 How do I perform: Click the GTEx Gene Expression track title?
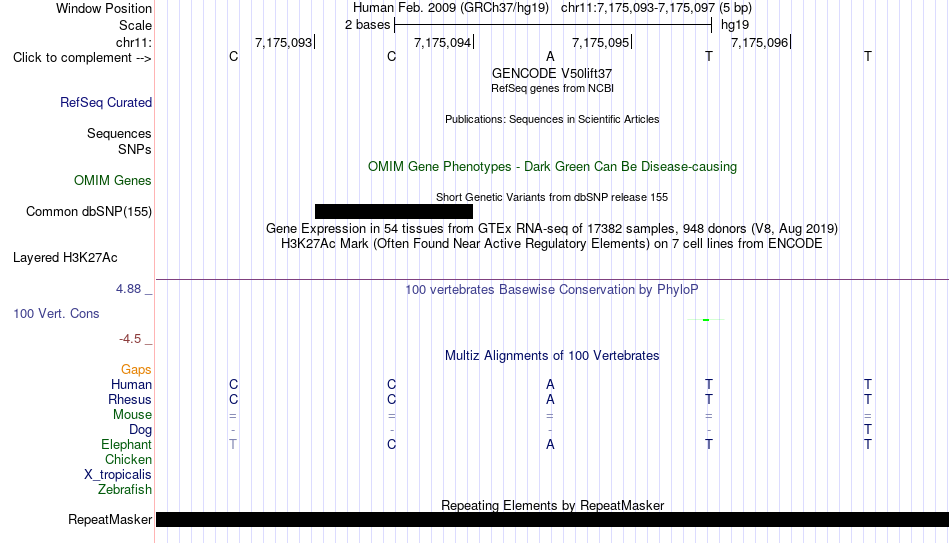[x=552, y=228]
